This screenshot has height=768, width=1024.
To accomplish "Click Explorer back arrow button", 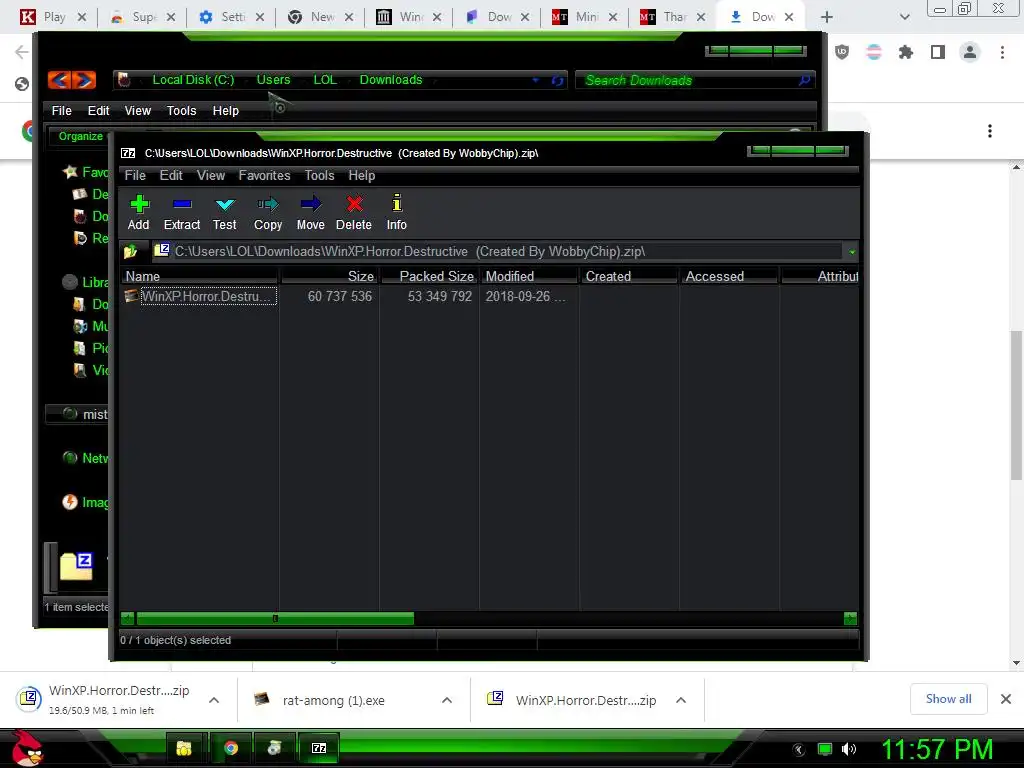I will [x=59, y=80].
